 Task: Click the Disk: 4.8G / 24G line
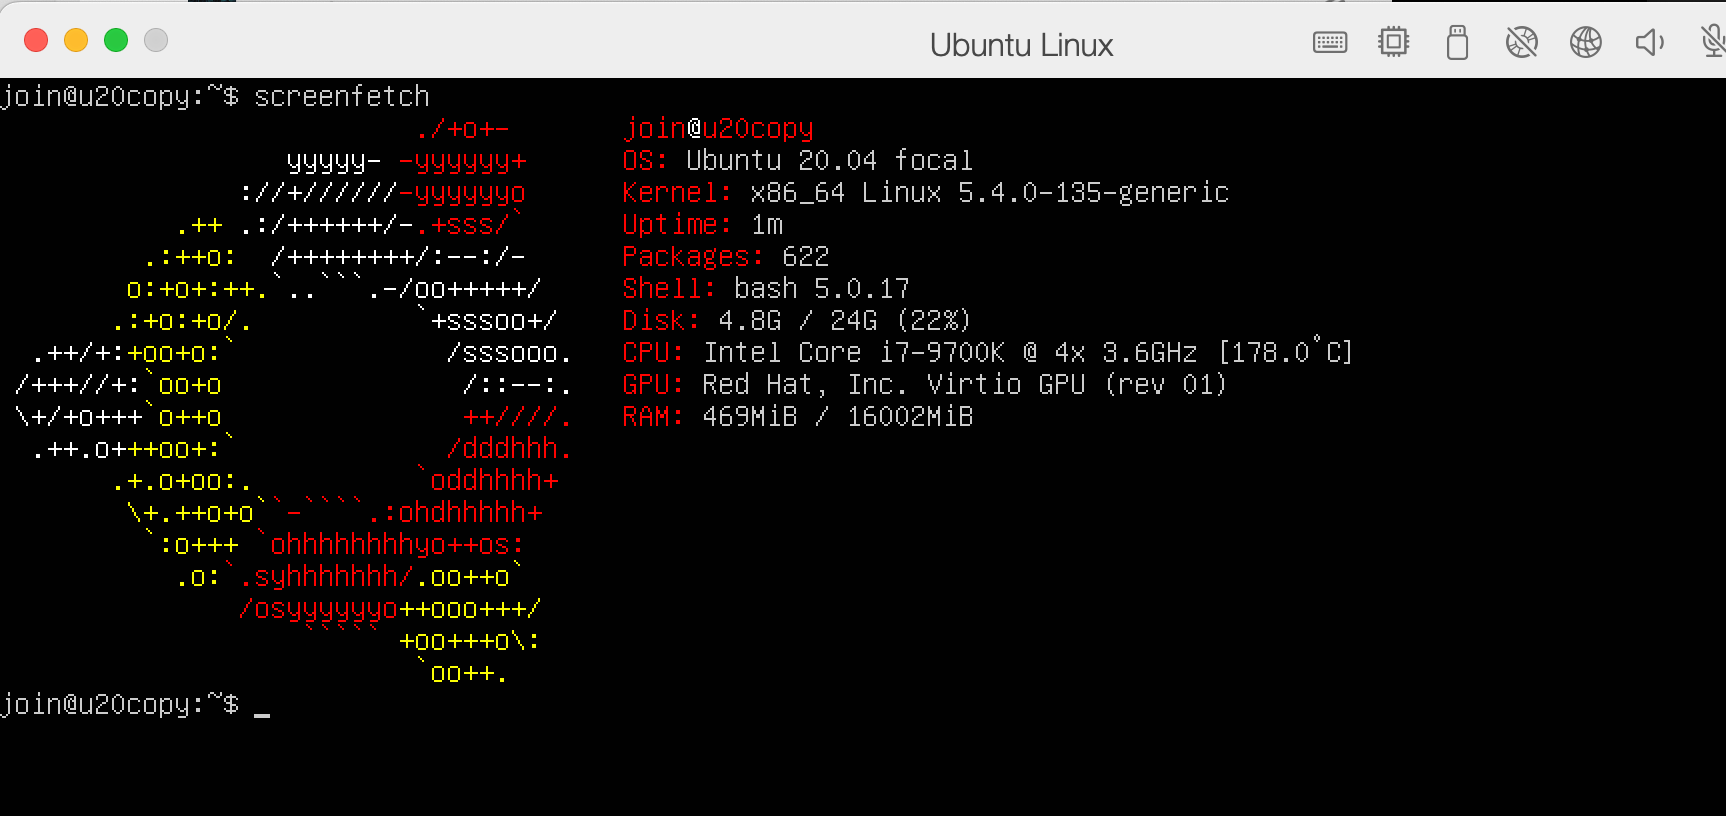pyautogui.click(x=796, y=320)
